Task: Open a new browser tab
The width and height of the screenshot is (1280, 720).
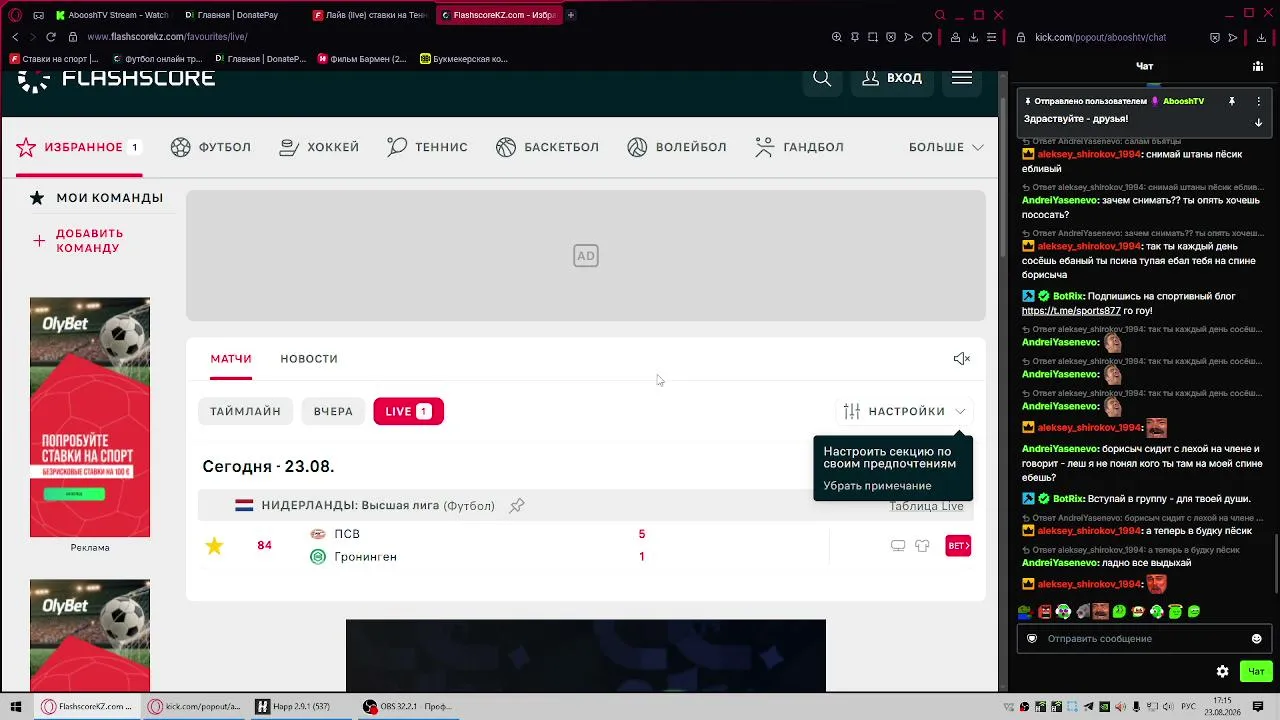Action: 571,15
